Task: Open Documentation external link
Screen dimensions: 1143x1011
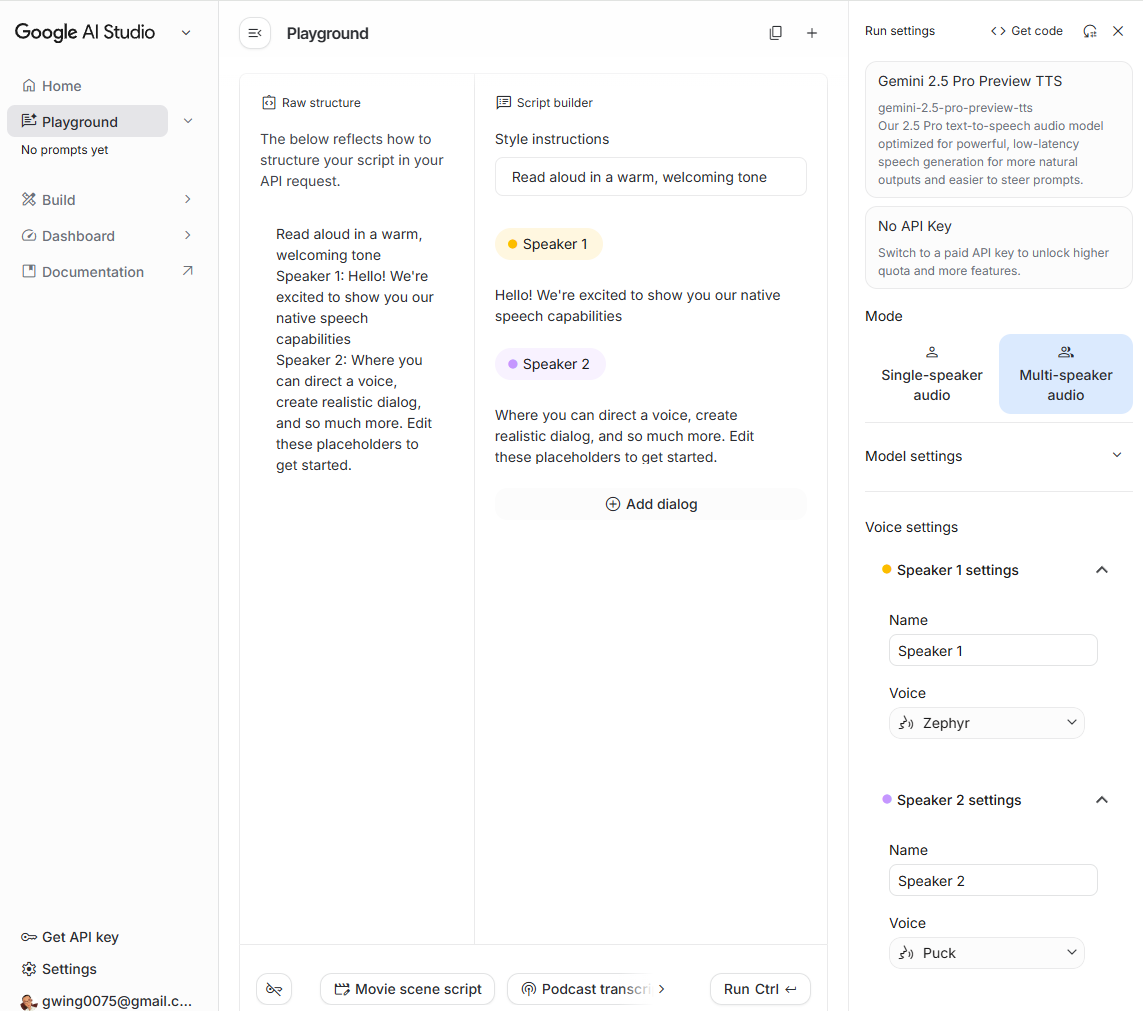Action: coord(187,271)
